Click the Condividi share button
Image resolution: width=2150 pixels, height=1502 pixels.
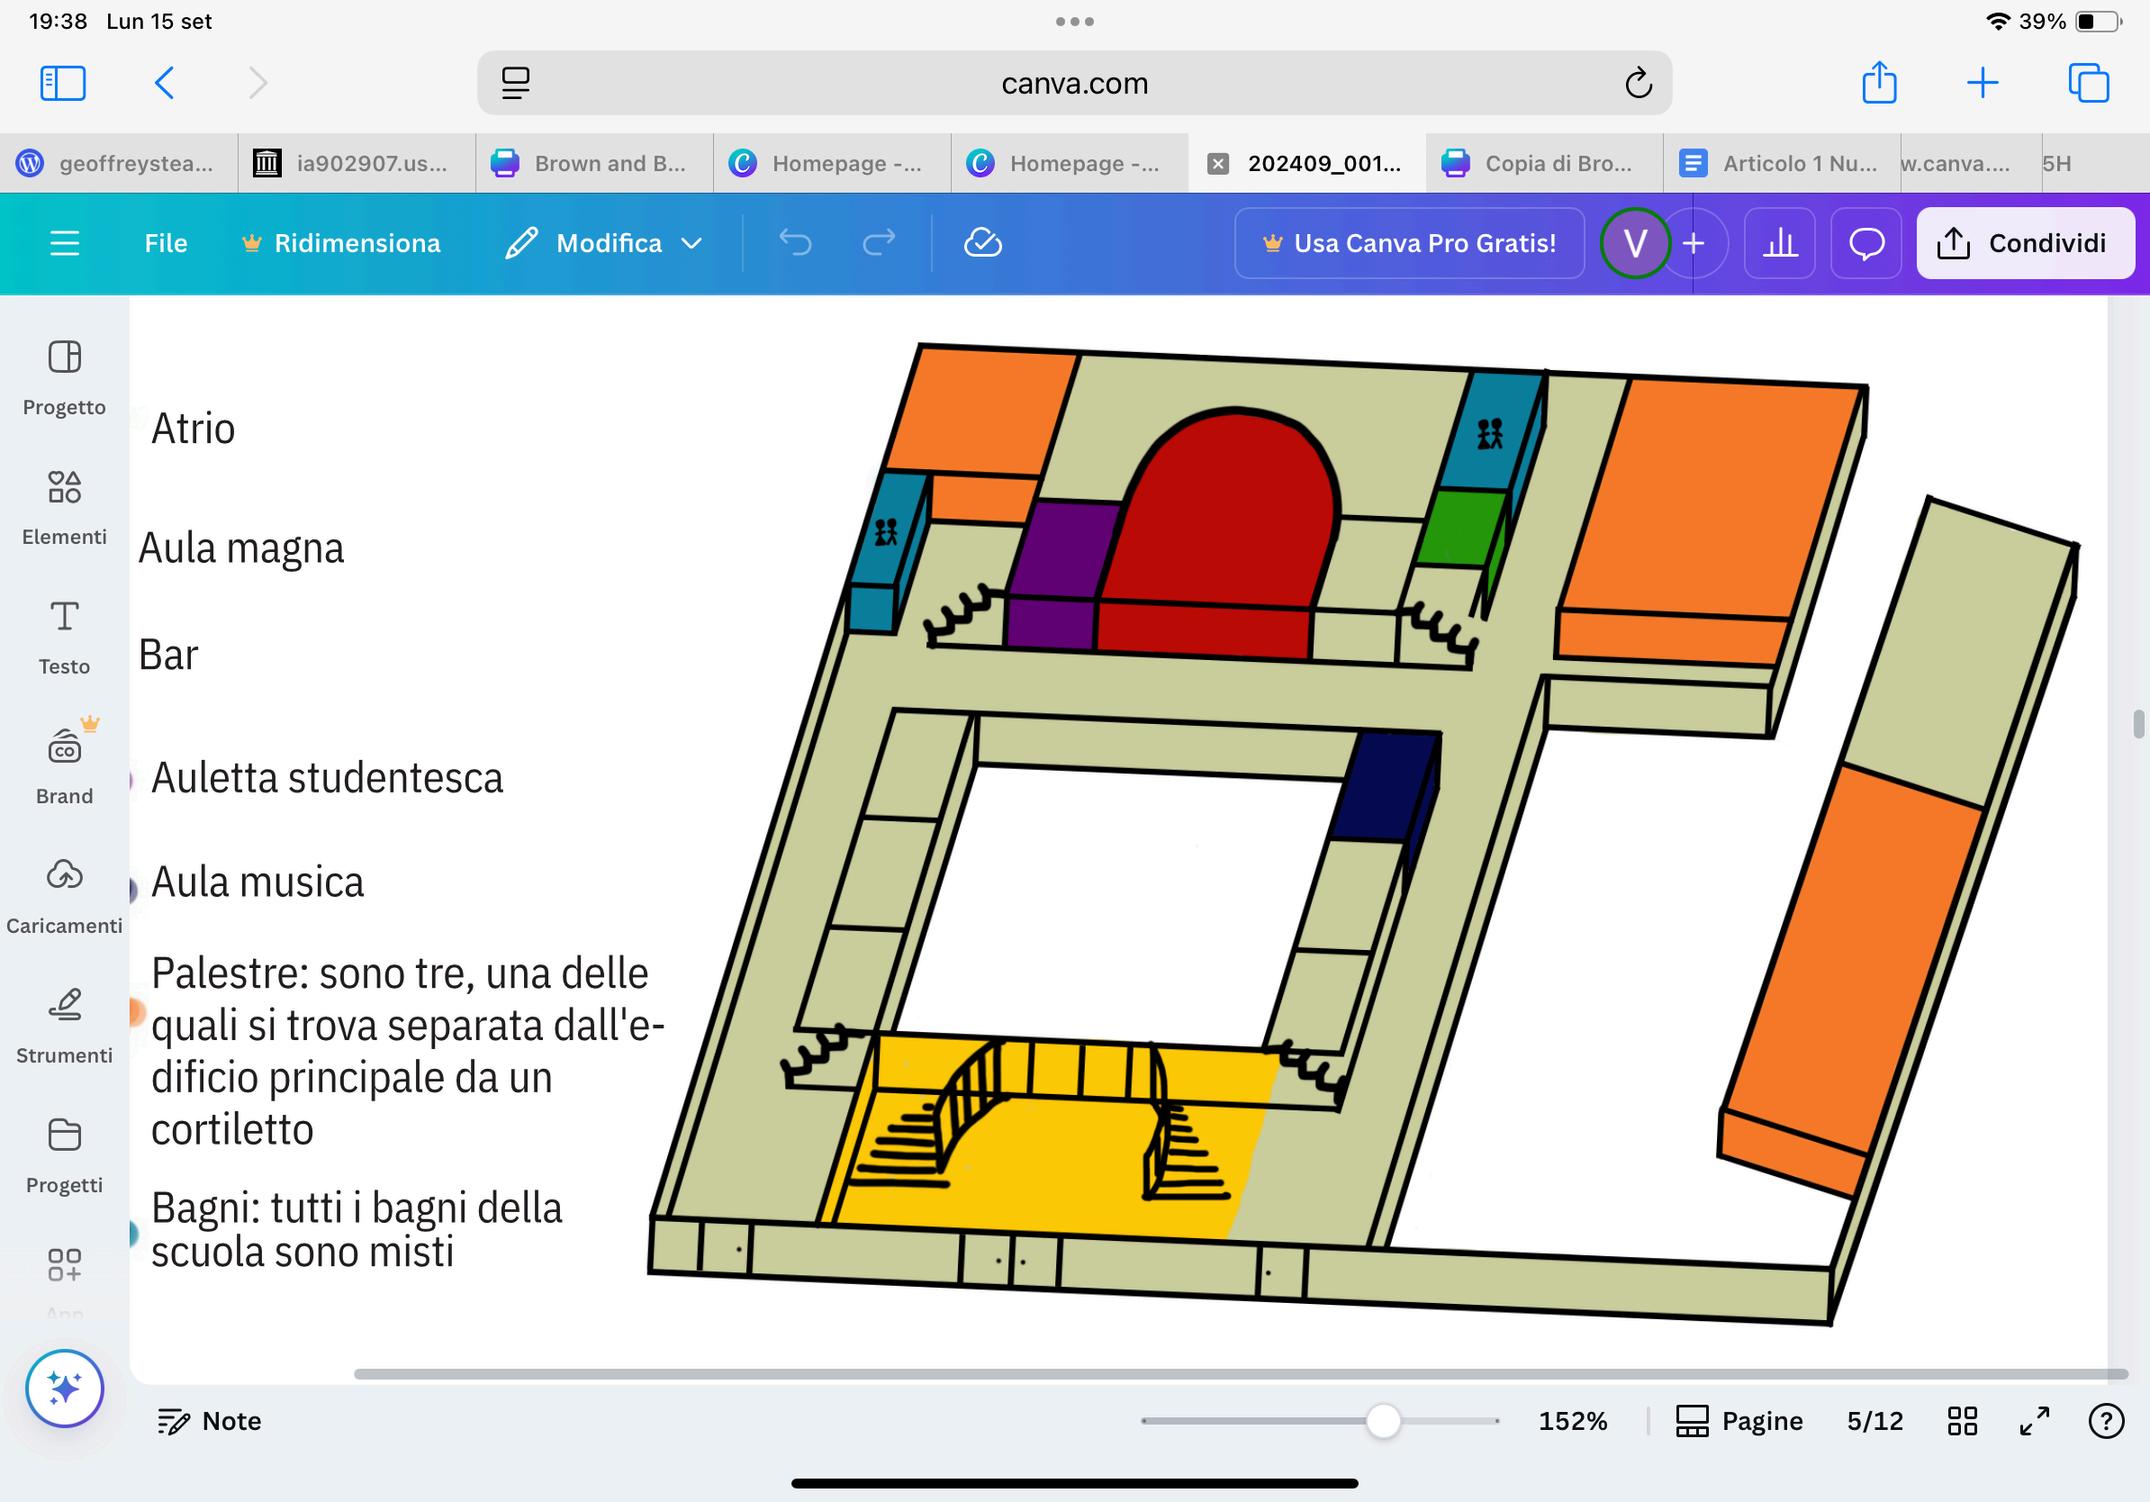tap(2025, 243)
